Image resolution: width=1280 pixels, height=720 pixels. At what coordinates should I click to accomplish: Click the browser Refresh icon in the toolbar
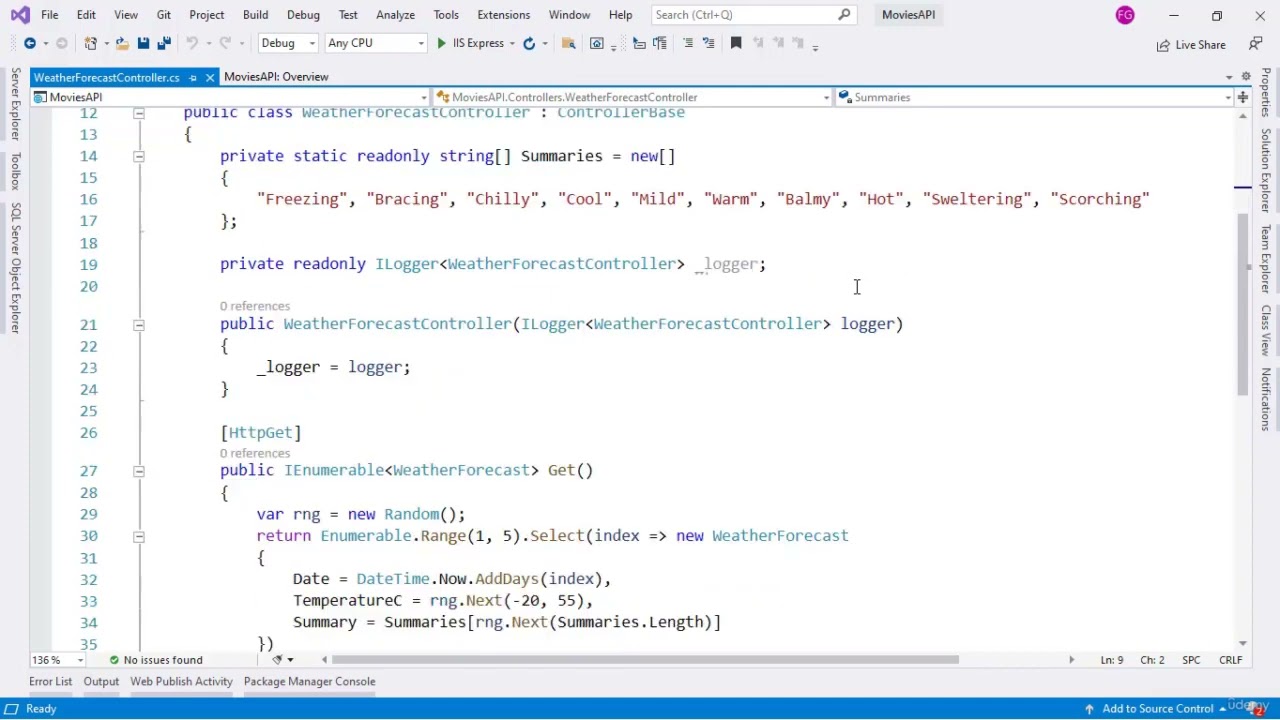click(529, 43)
